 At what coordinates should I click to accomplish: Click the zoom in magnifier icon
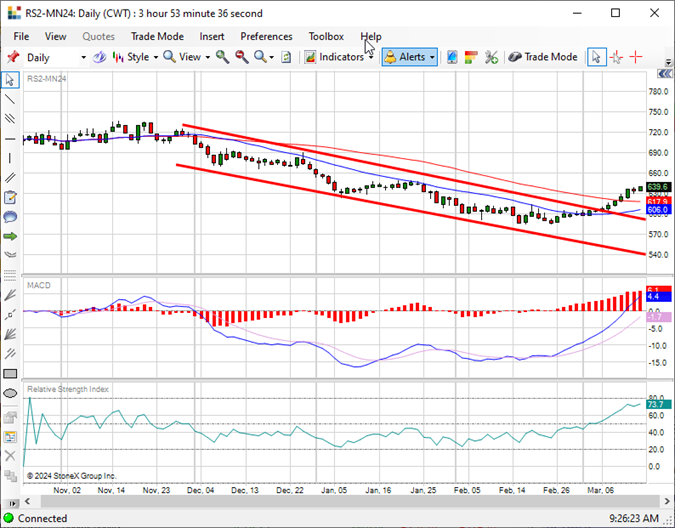click(x=222, y=57)
